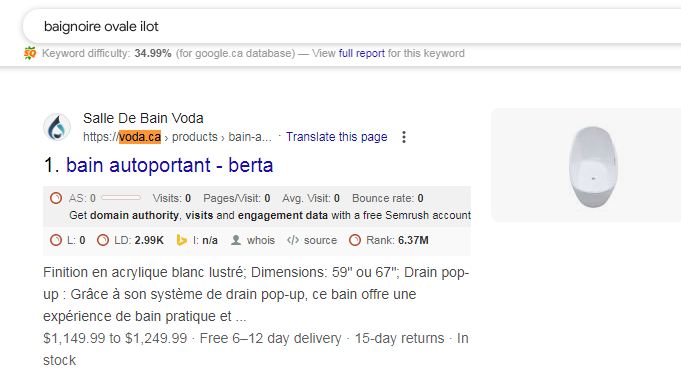Click the Rank 6.37M value

click(x=413, y=240)
